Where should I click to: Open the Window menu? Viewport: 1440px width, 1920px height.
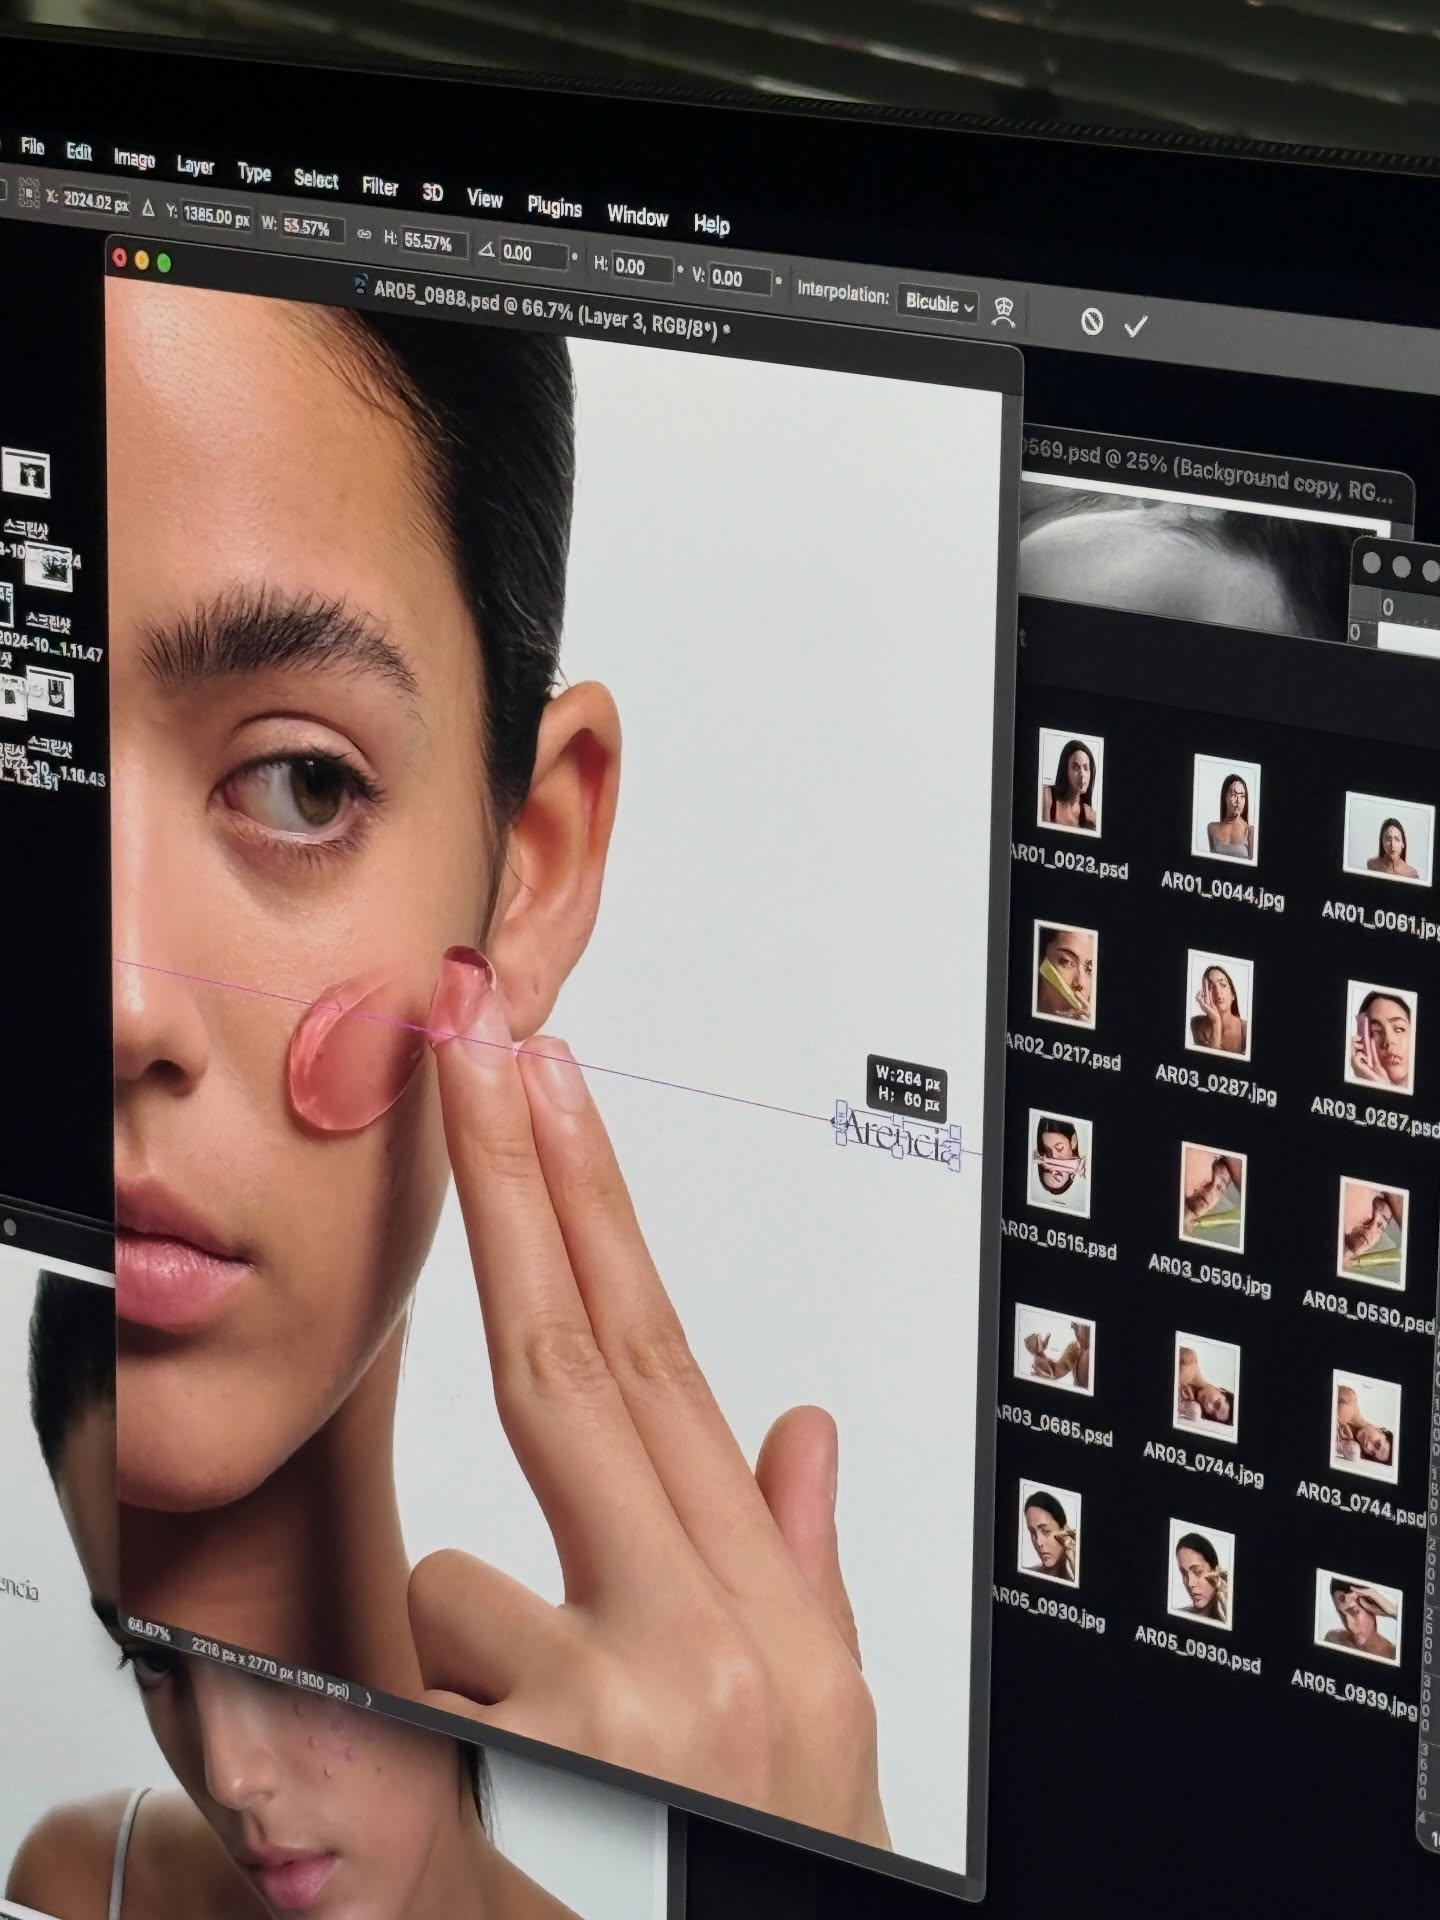[x=638, y=216]
